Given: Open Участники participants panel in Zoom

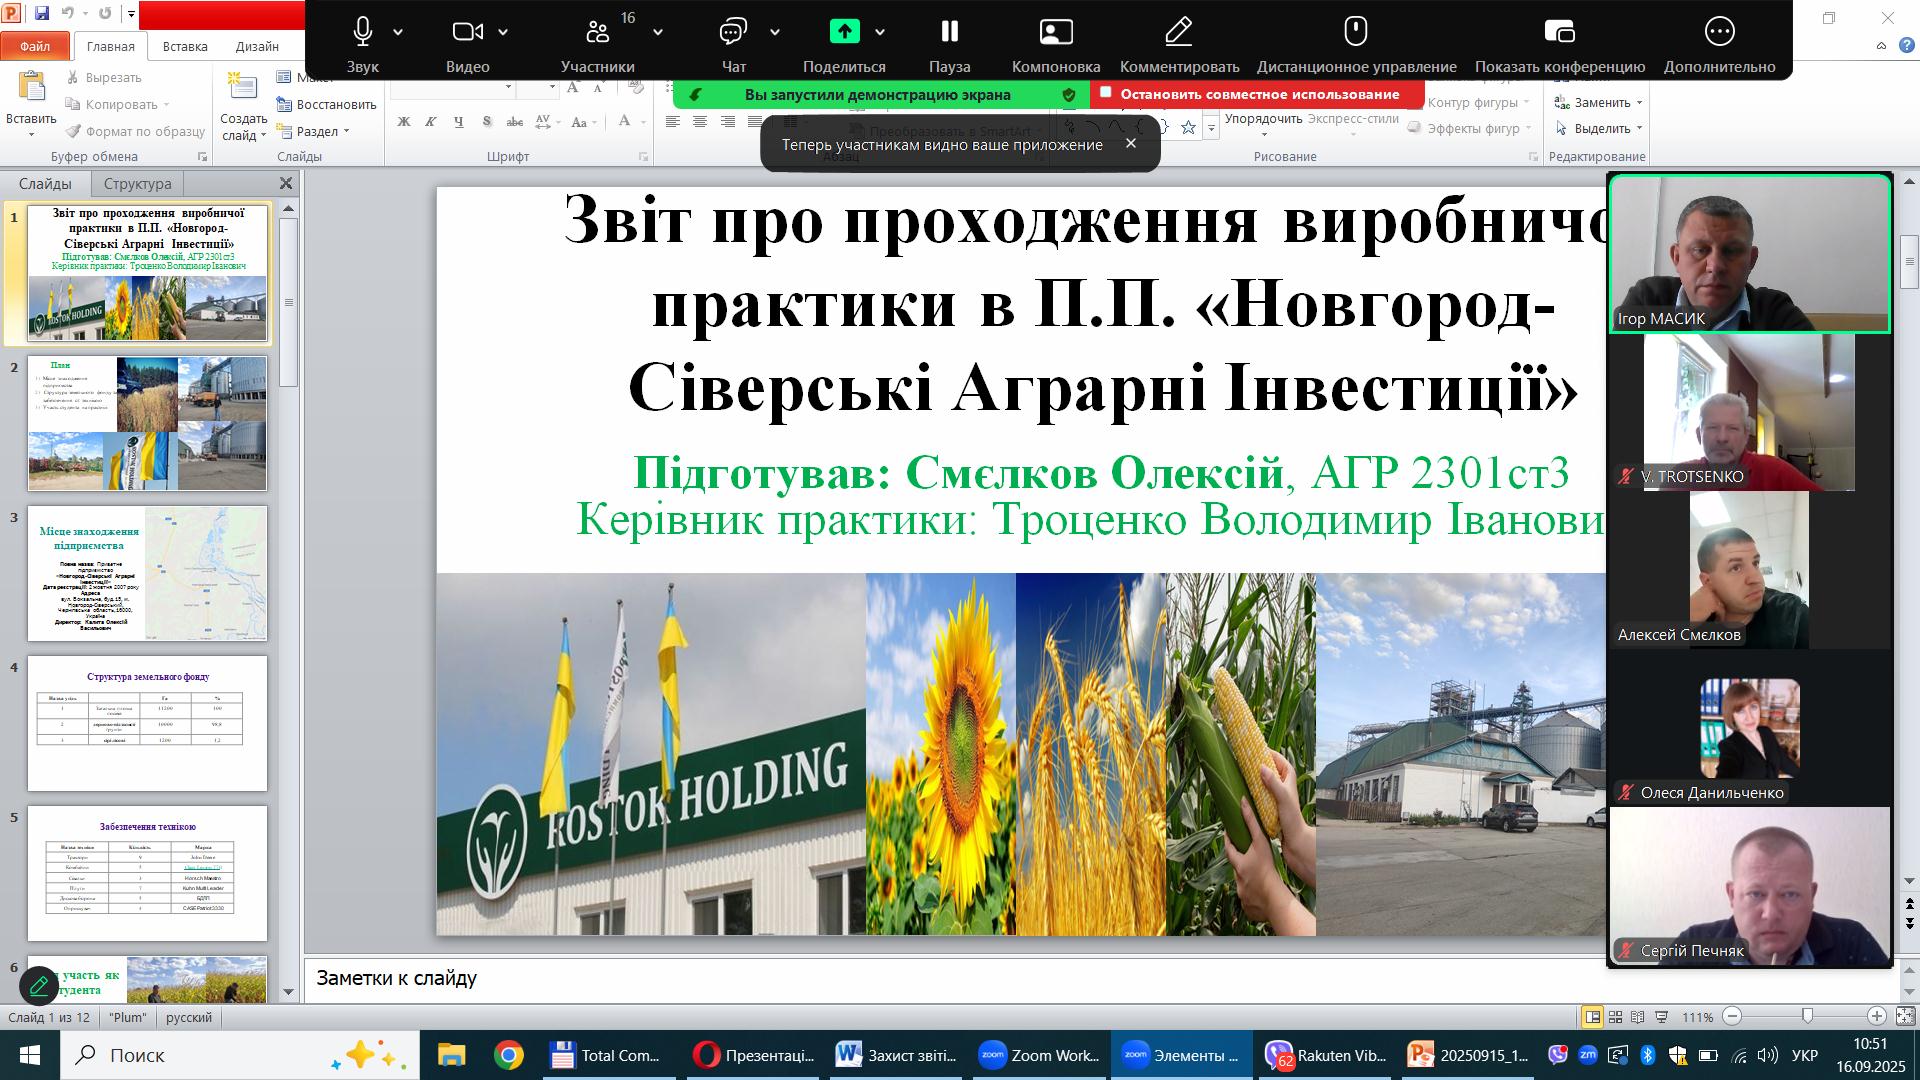Looking at the screenshot, I should pyautogui.click(x=598, y=32).
